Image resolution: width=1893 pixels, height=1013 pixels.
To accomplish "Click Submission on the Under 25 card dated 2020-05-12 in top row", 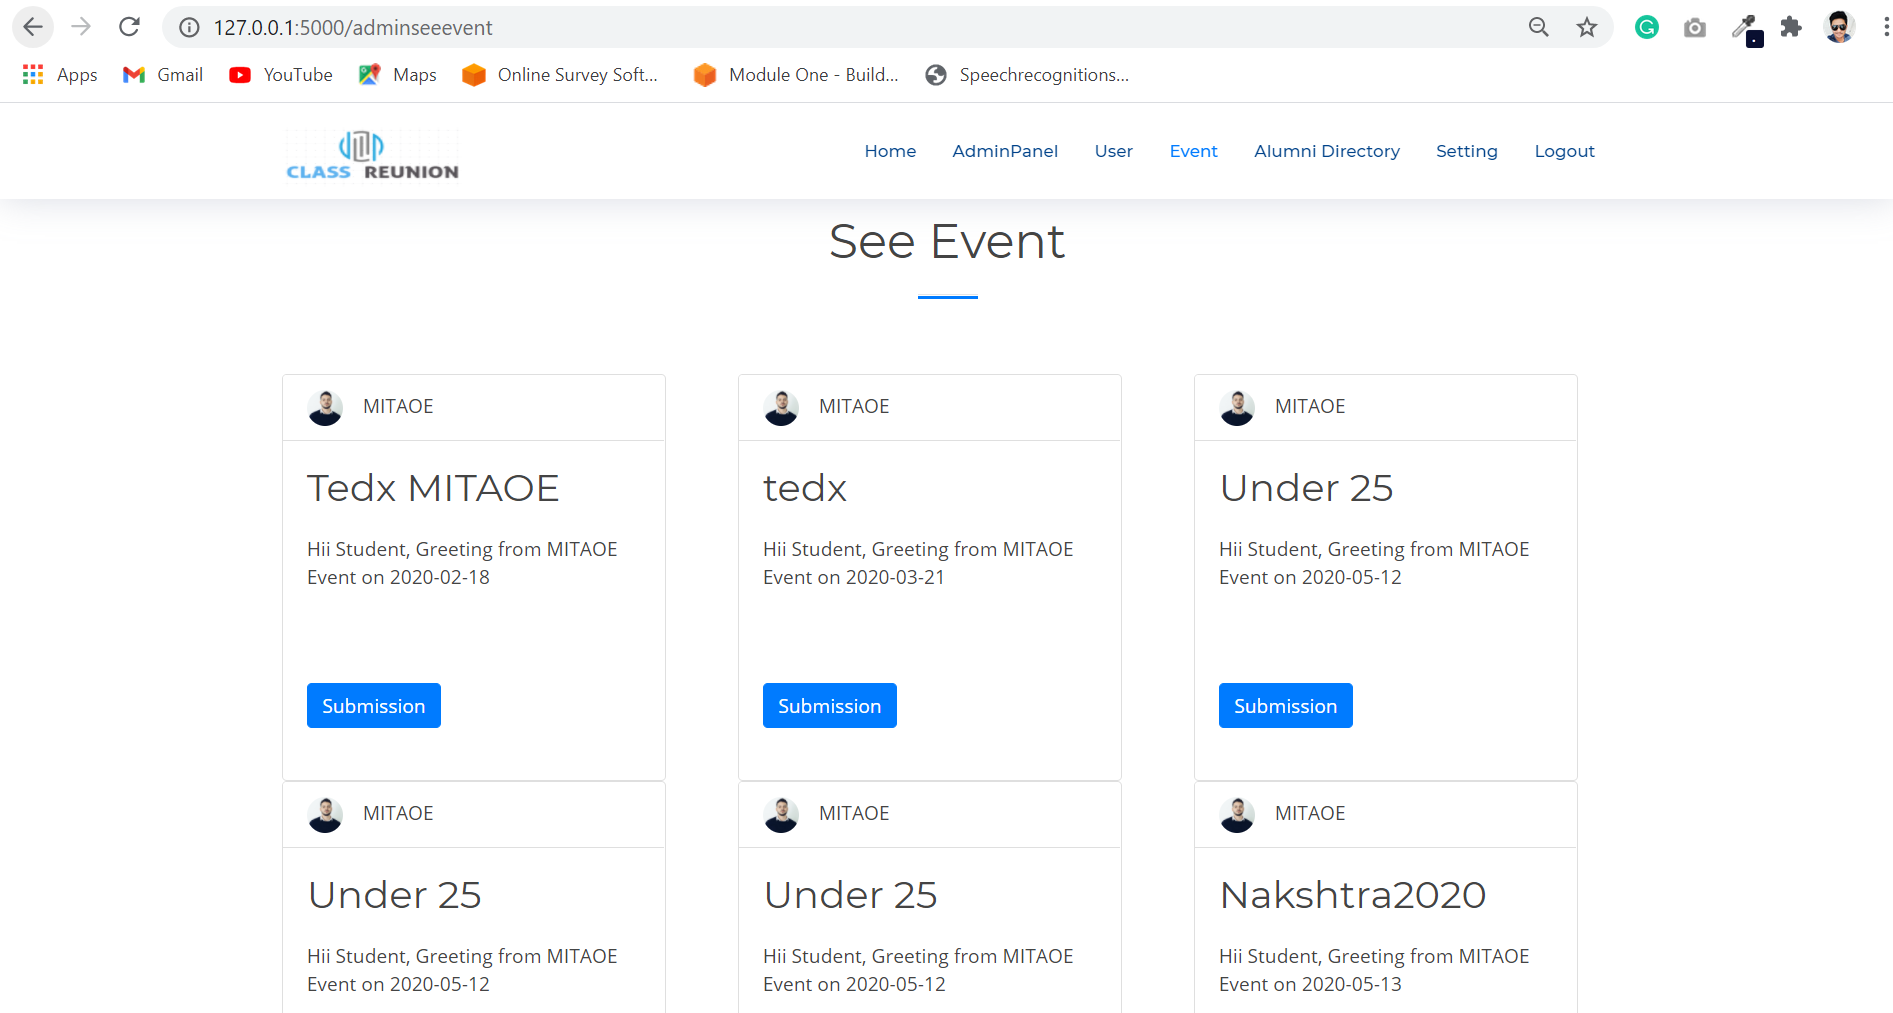I will [1286, 706].
